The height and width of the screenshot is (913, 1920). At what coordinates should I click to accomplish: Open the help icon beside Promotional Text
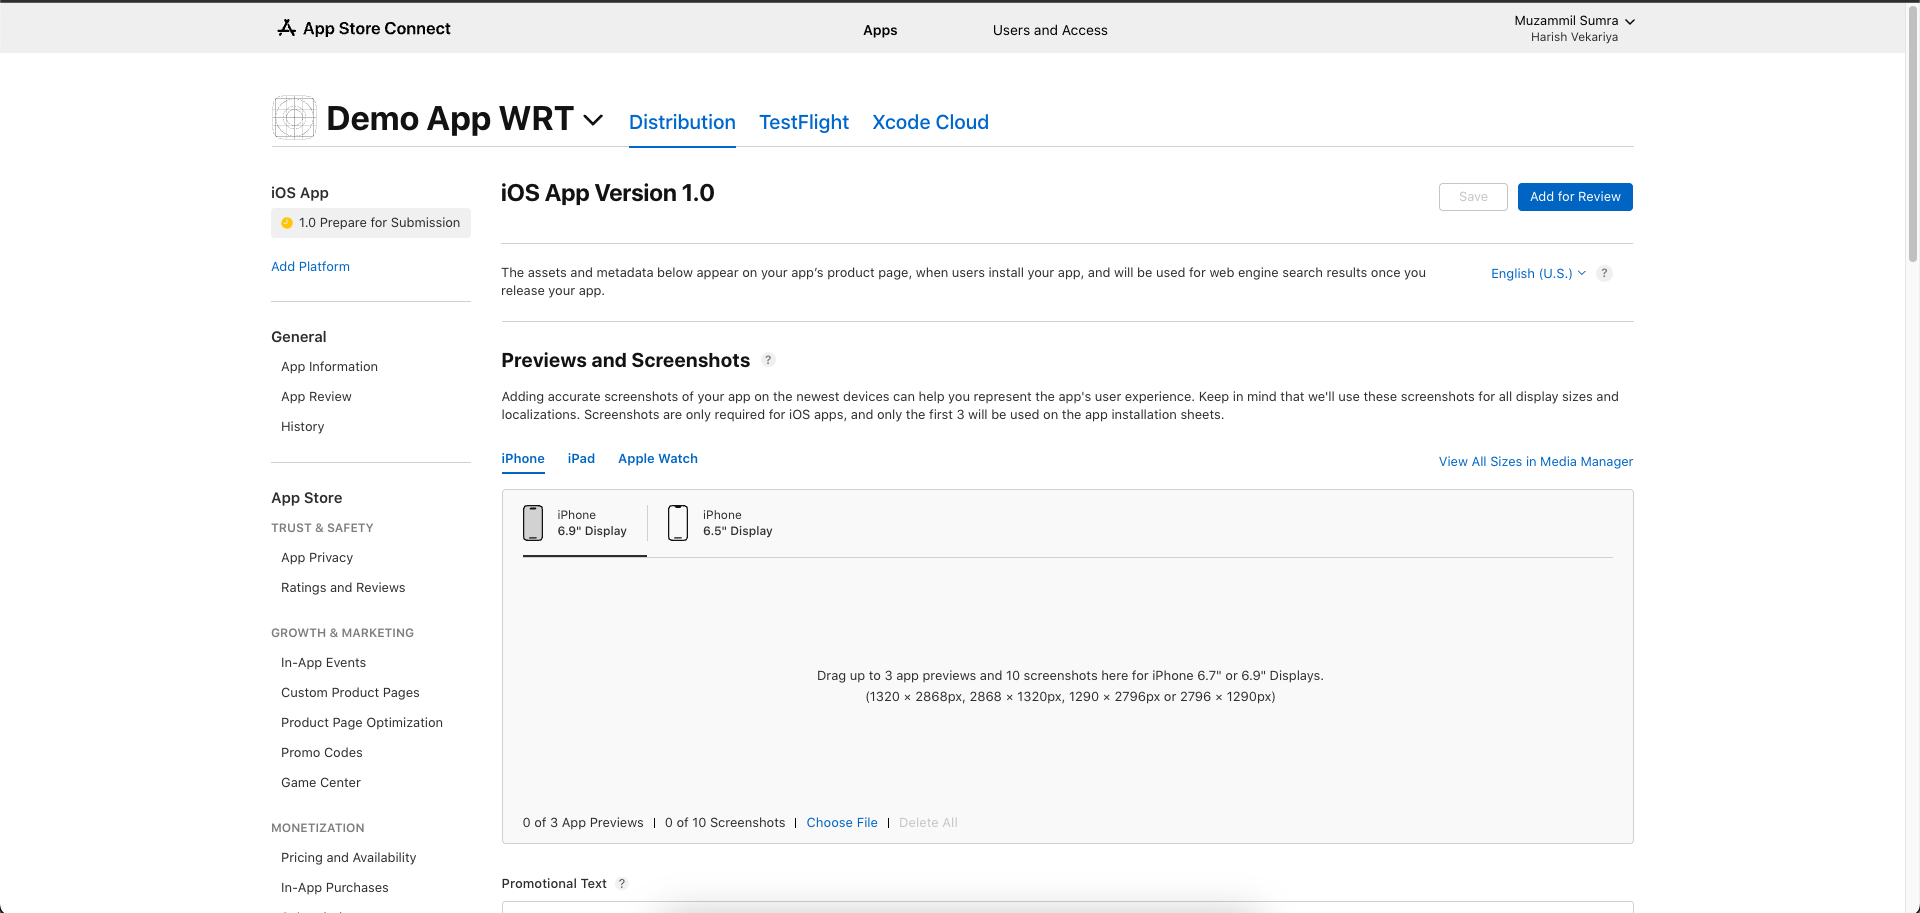[x=622, y=883]
